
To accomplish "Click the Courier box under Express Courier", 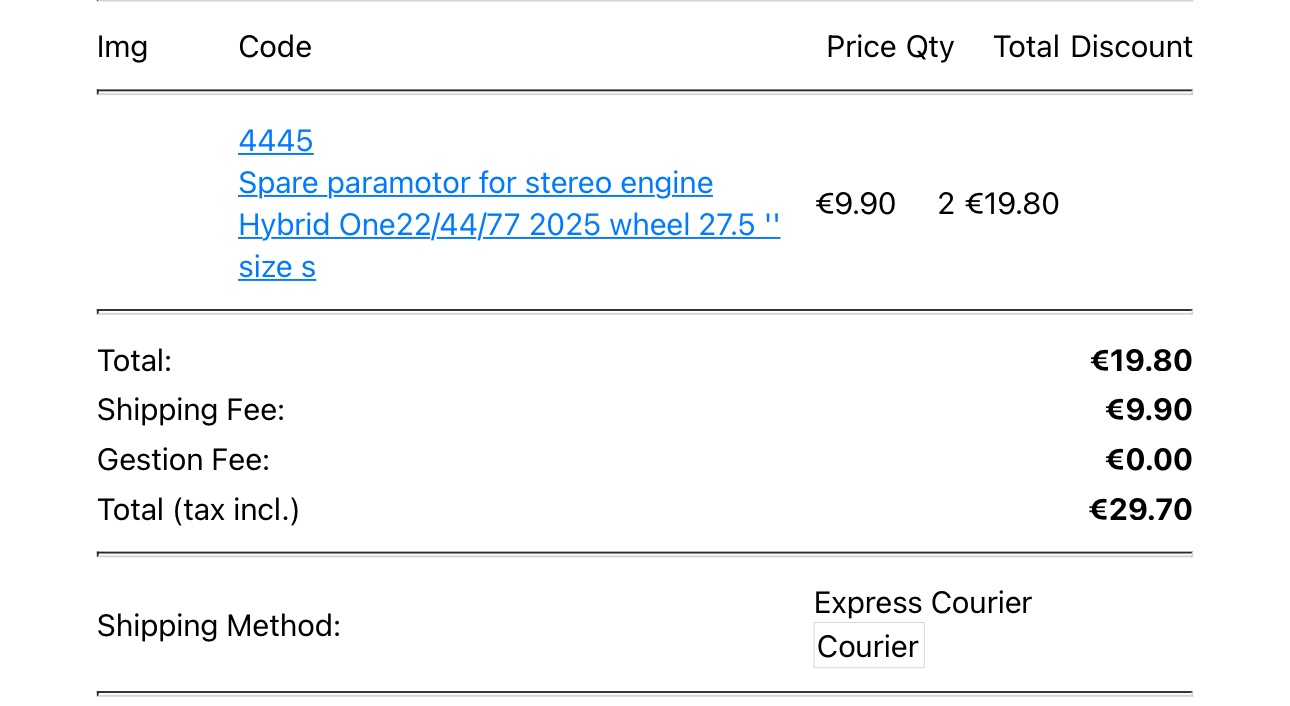I will coord(868,646).
